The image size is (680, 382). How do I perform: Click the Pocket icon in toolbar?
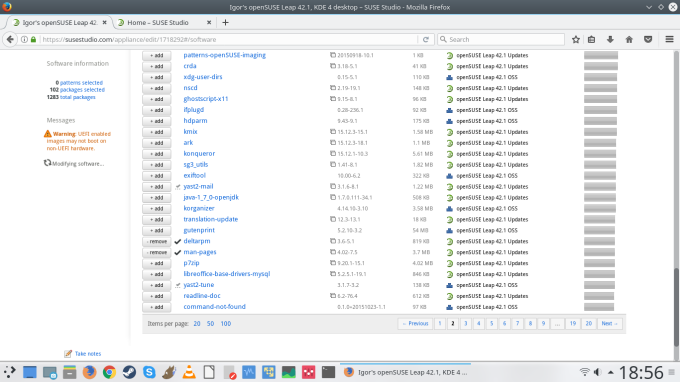click(x=648, y=39)
